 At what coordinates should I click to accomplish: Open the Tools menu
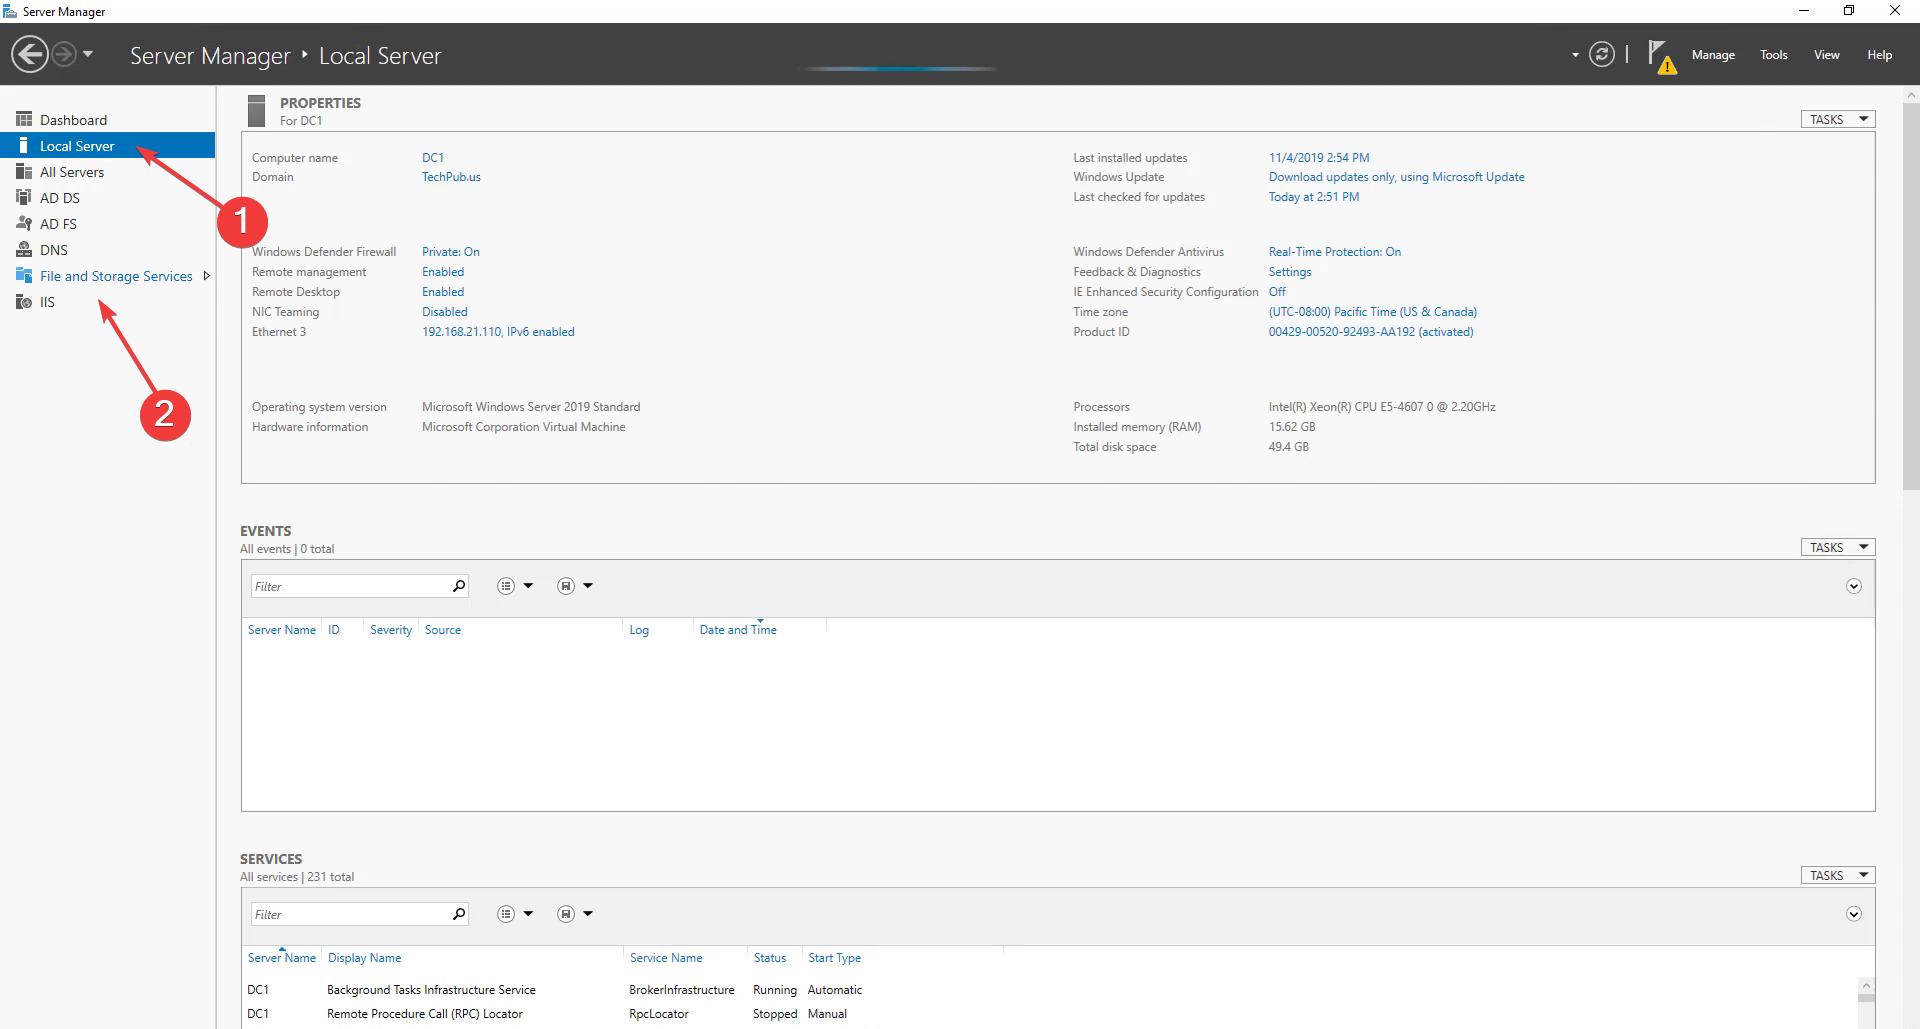pos(1773,55)
